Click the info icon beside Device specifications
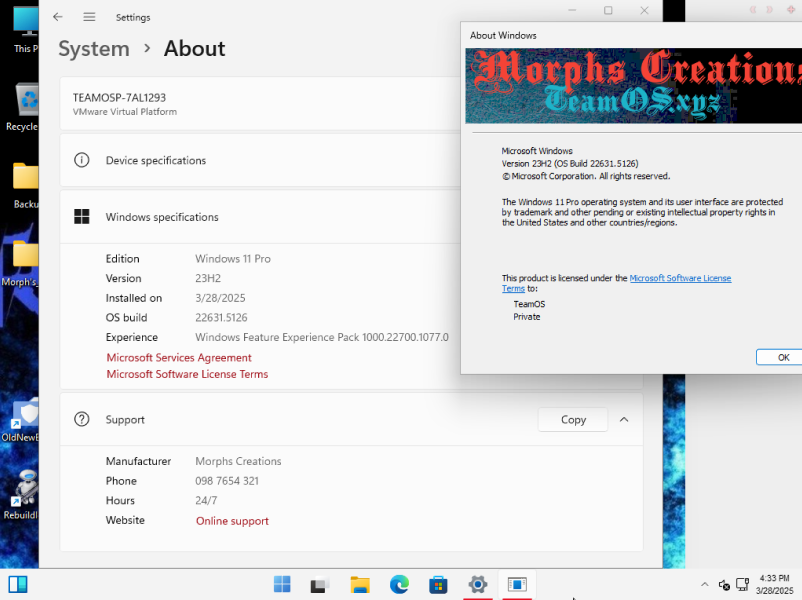802x600 pixels. click(x=82, y=160)
